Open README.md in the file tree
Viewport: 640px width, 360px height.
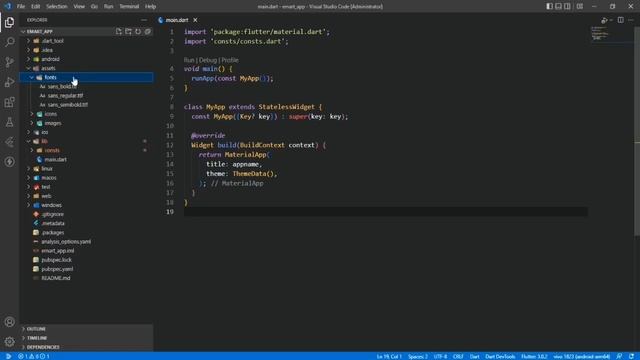click(x=87, y=278)
